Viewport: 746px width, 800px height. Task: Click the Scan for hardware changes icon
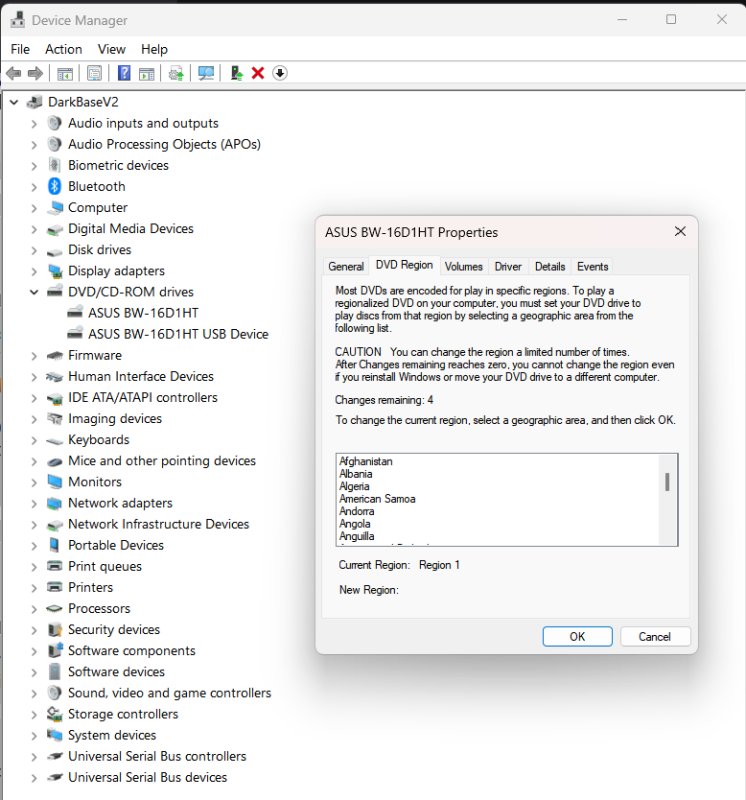point(207,73)
